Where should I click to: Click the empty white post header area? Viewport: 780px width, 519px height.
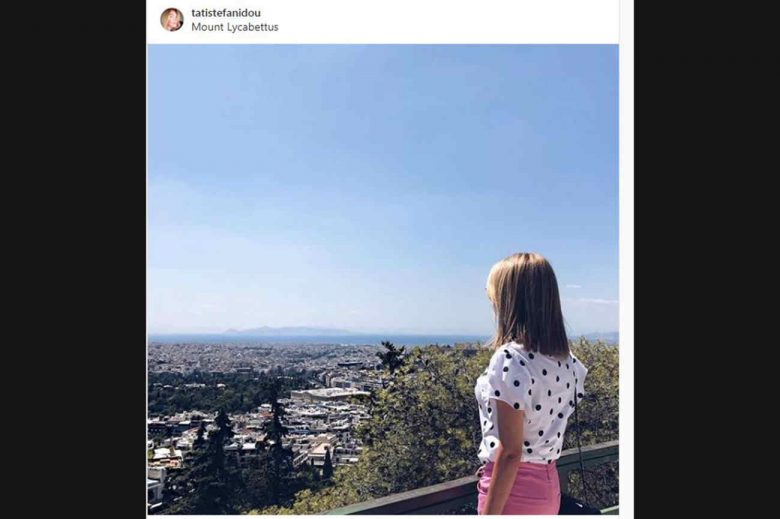tap(450, 20)
